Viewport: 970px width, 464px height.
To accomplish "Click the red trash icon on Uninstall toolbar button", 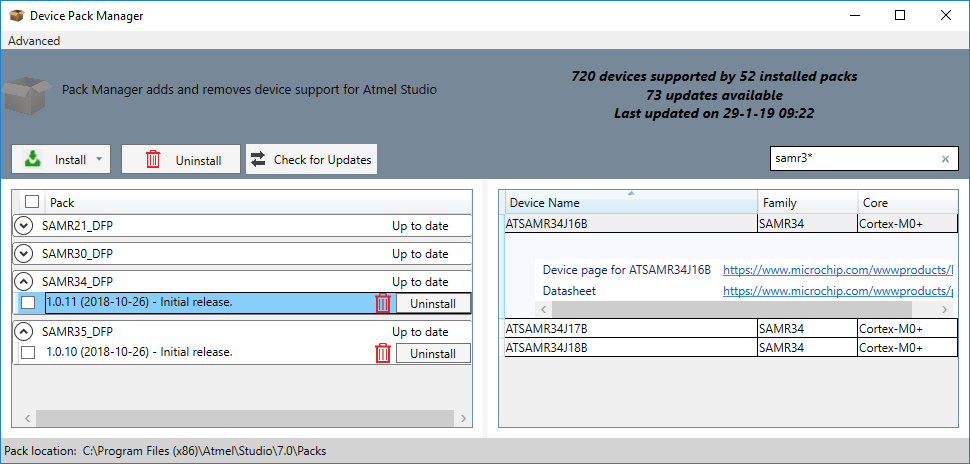I will pyautogui.click(x=153, y=160).
